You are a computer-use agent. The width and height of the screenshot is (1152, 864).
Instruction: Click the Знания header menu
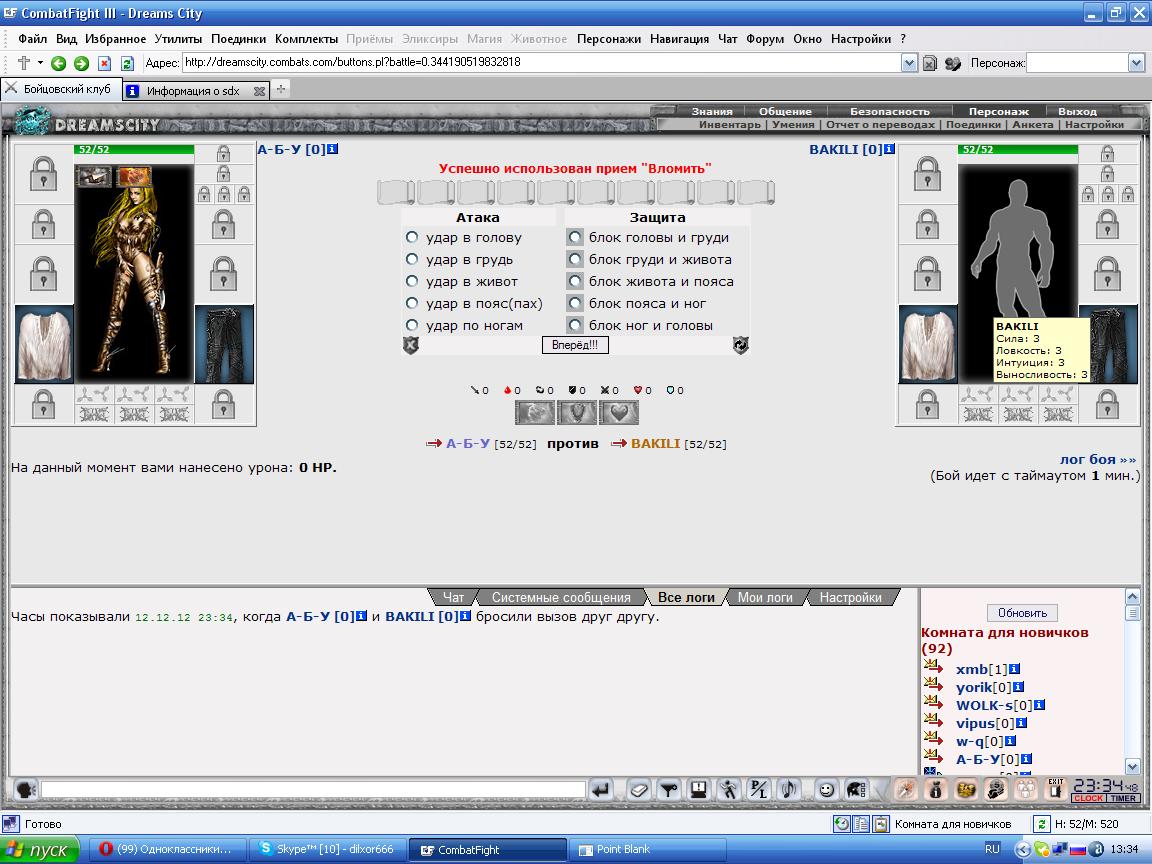tap(711, 112)
